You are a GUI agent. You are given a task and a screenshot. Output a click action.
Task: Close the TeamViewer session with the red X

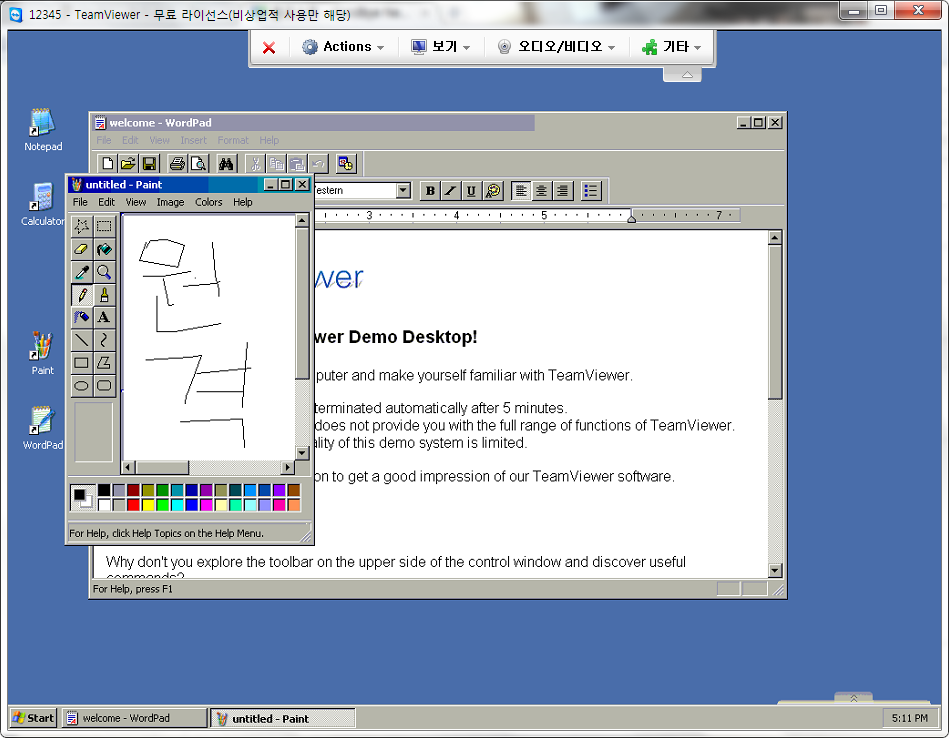[x=269, y=47]
